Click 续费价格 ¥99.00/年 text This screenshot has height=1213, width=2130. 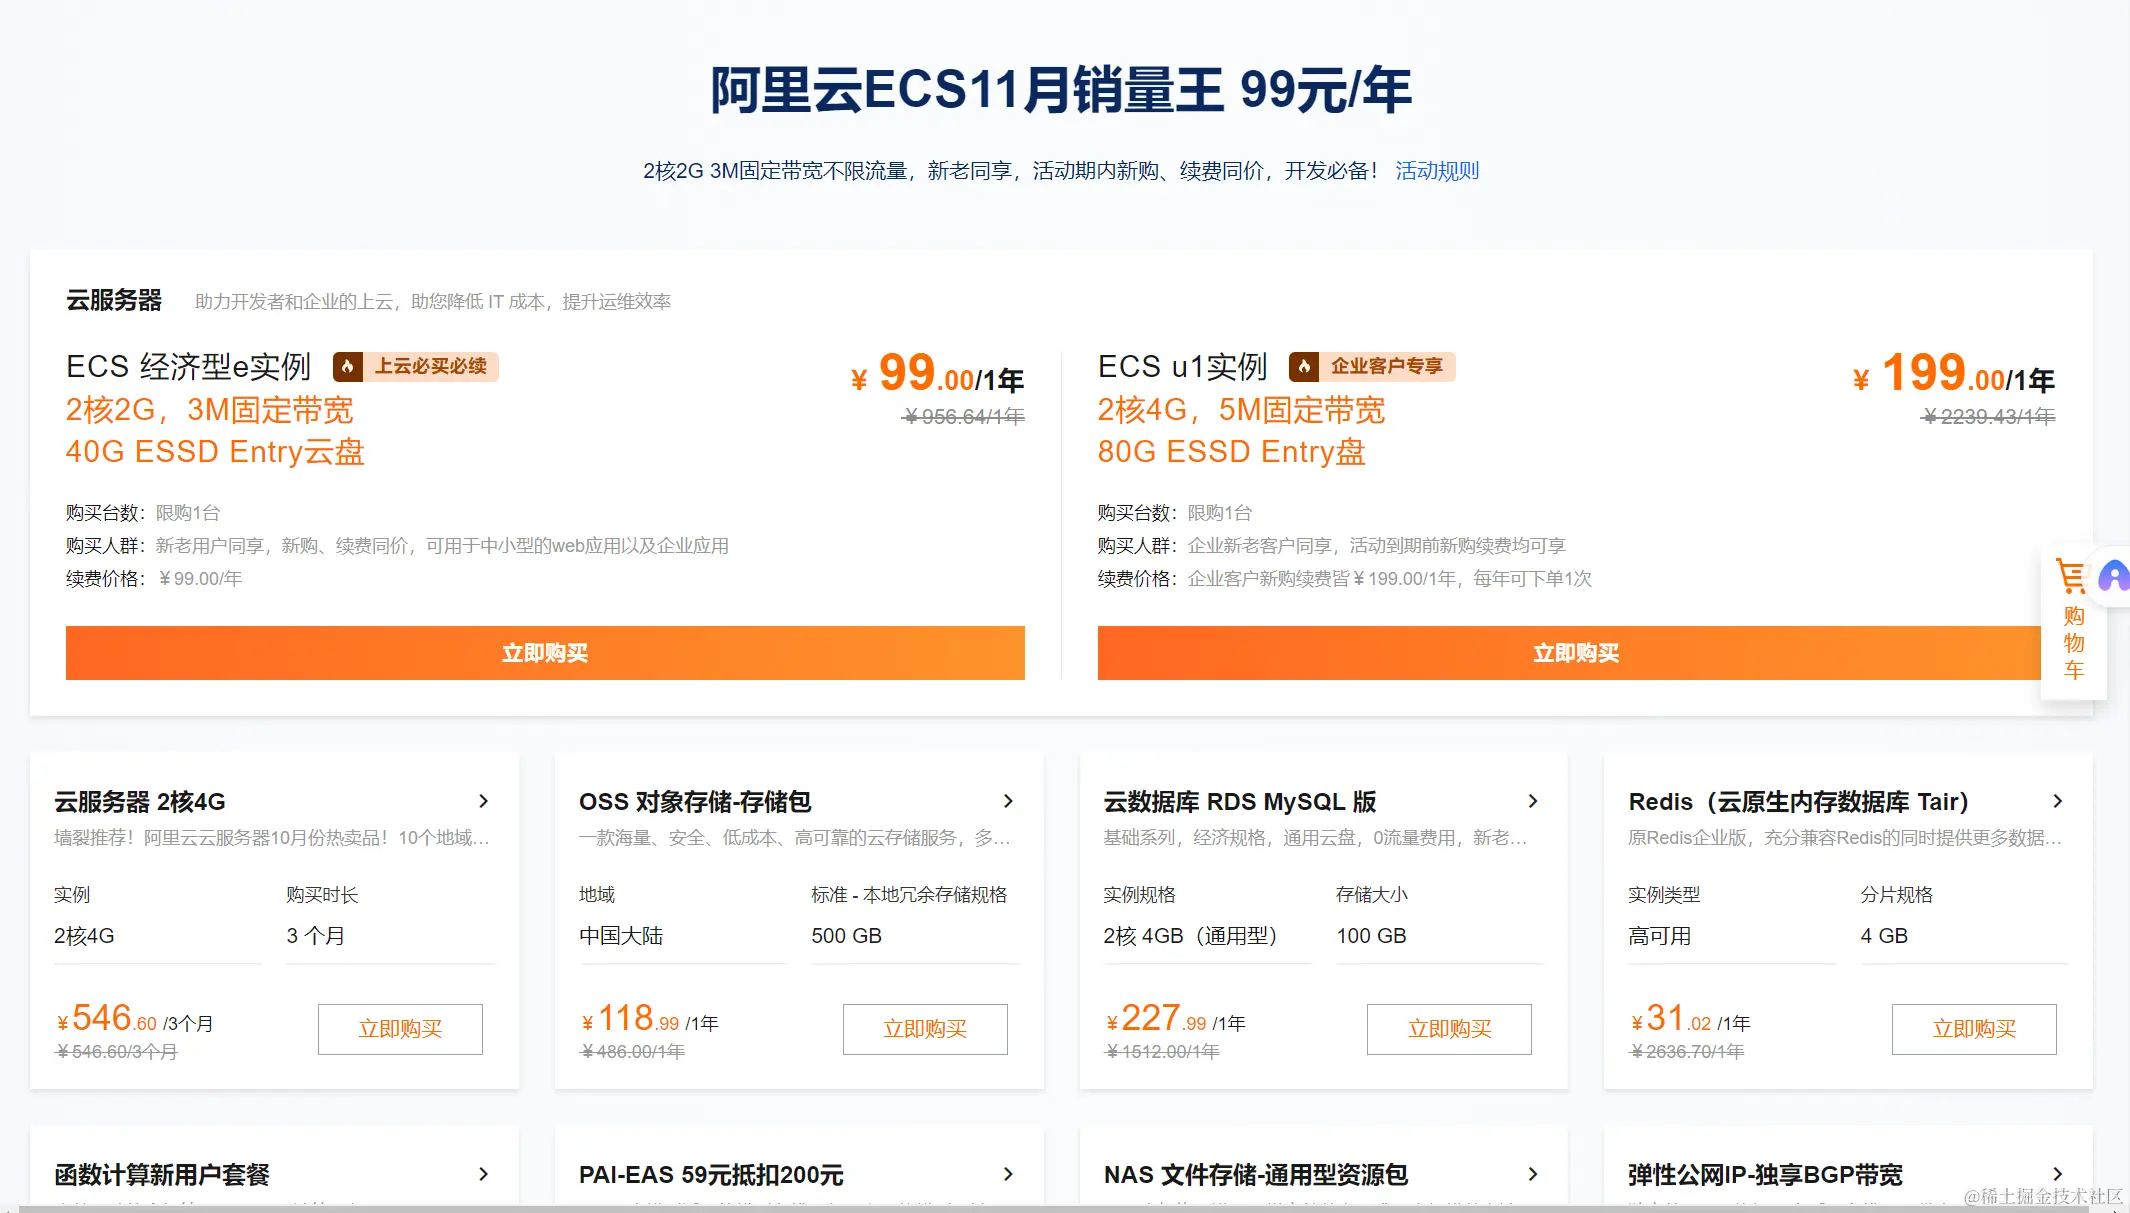pos(154,579)
